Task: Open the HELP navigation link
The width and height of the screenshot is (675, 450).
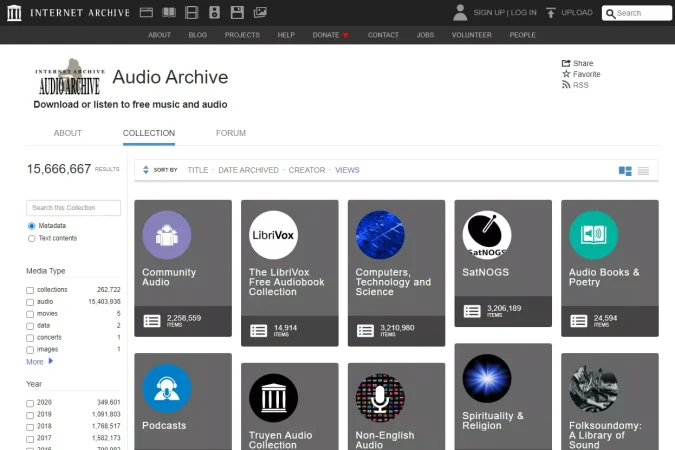Action: point(286,35)
